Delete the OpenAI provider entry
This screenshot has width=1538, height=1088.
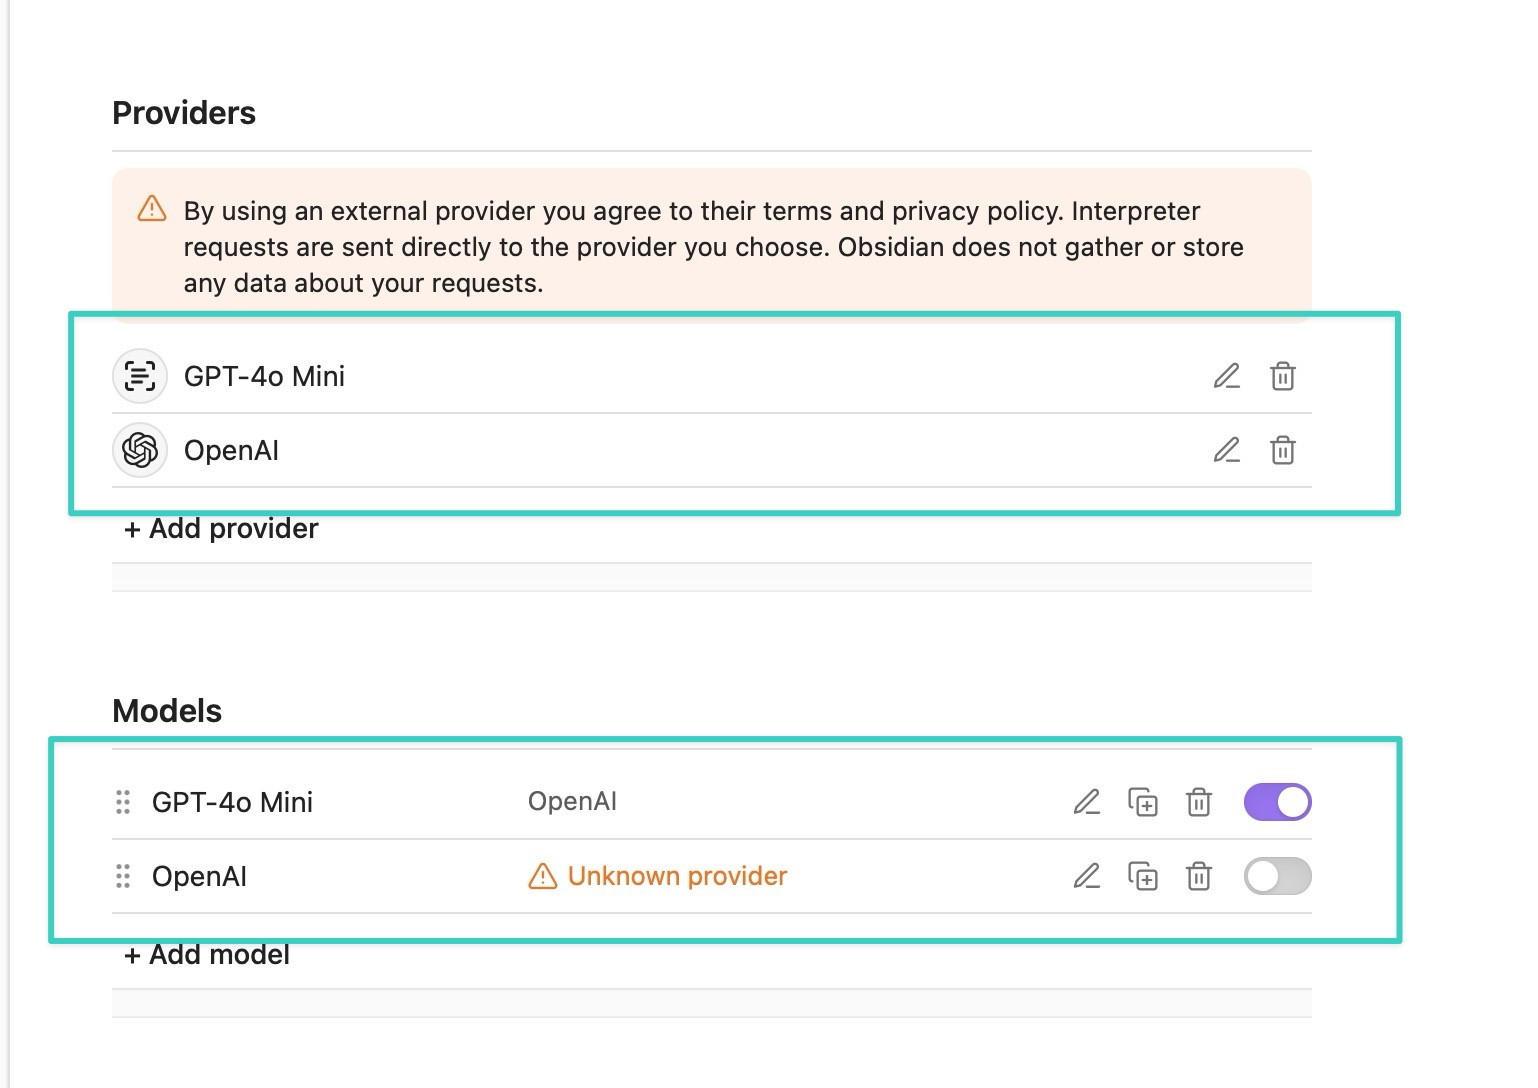pyautogui.click(x=1283, y=450)
